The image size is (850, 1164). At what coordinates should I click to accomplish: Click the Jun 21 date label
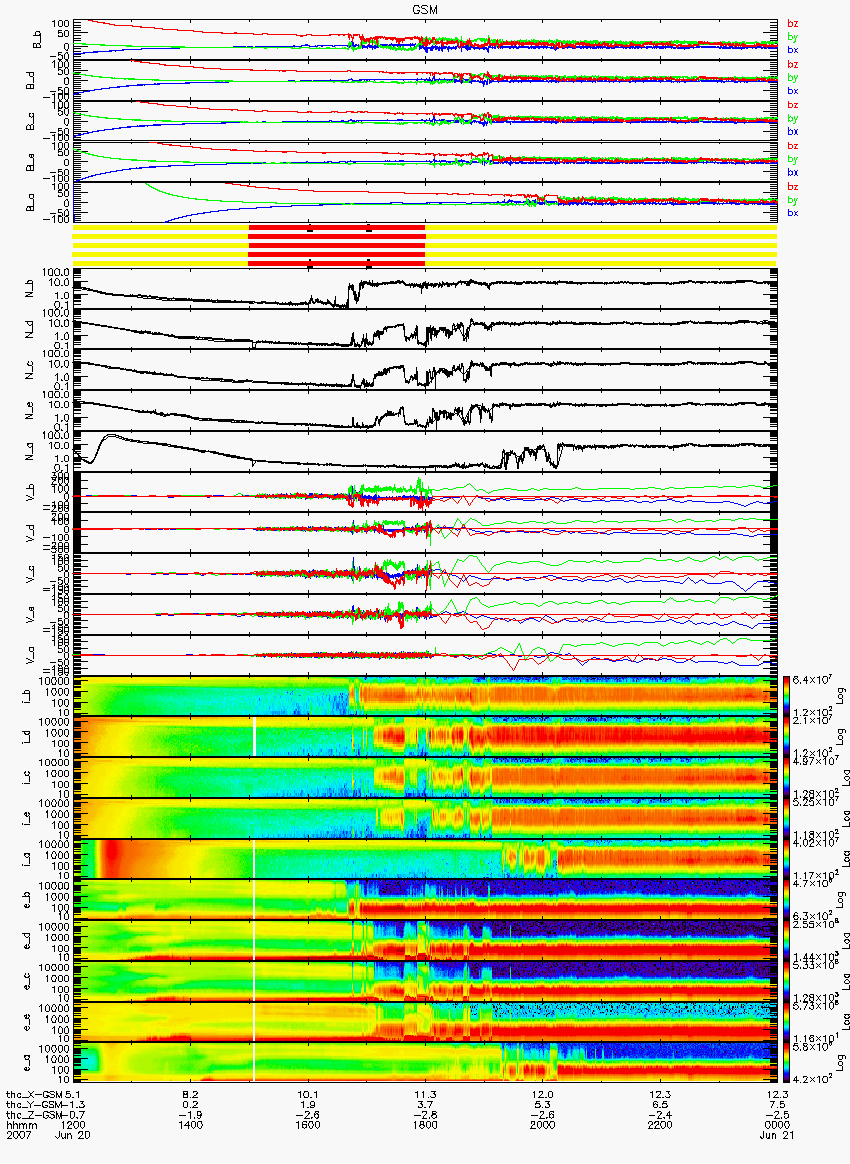click(777, 1134)
